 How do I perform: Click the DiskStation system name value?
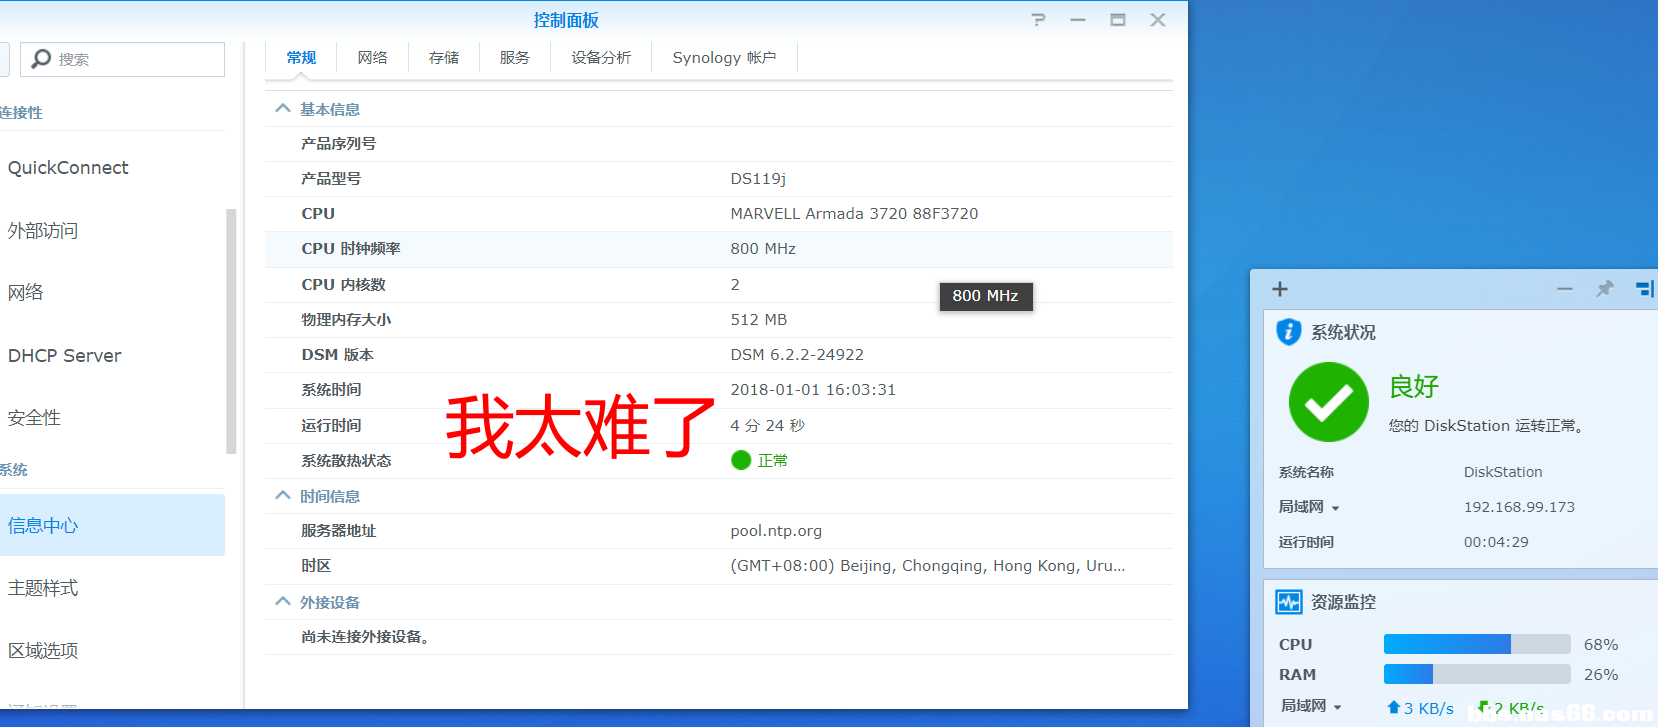point(1503,472)
